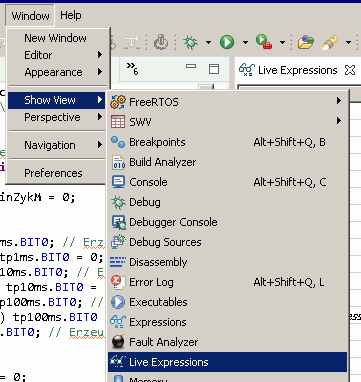This screenshot has height=382, width=361.
Task: Click the Debug Sources icon
Action: (118, 242)
